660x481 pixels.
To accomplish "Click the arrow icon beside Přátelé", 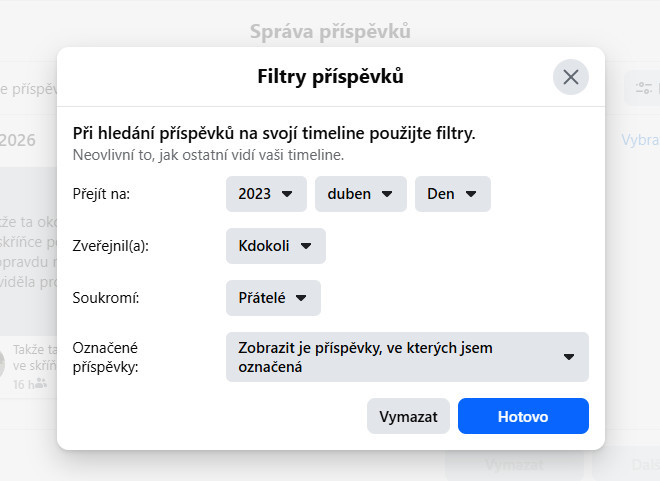I will coord(301,297).
